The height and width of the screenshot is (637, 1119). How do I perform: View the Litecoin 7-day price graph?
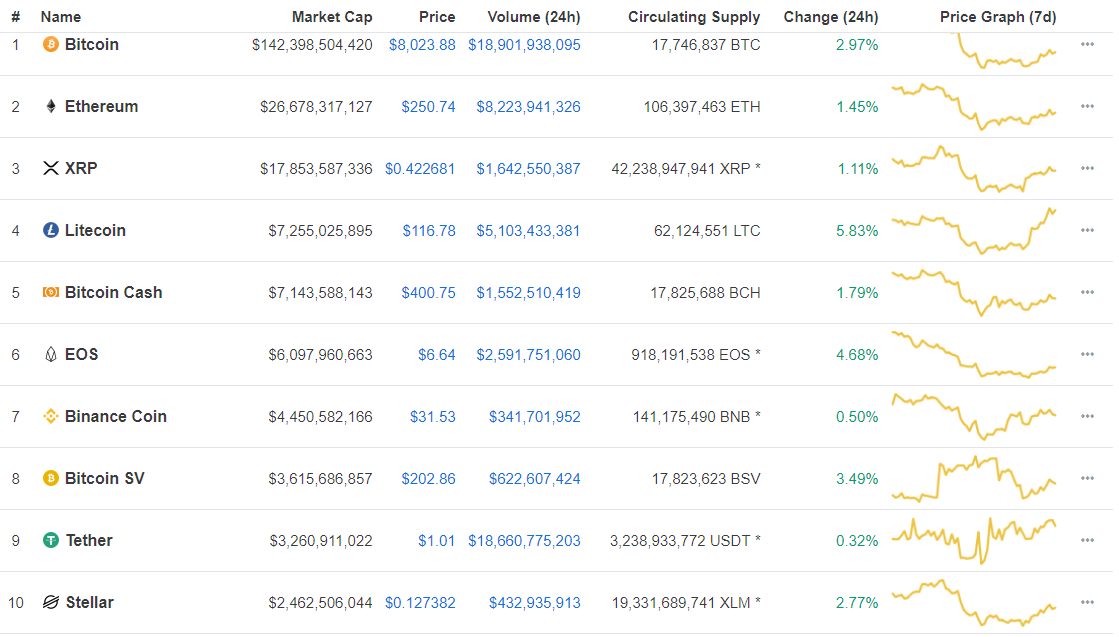pos(974,230)
